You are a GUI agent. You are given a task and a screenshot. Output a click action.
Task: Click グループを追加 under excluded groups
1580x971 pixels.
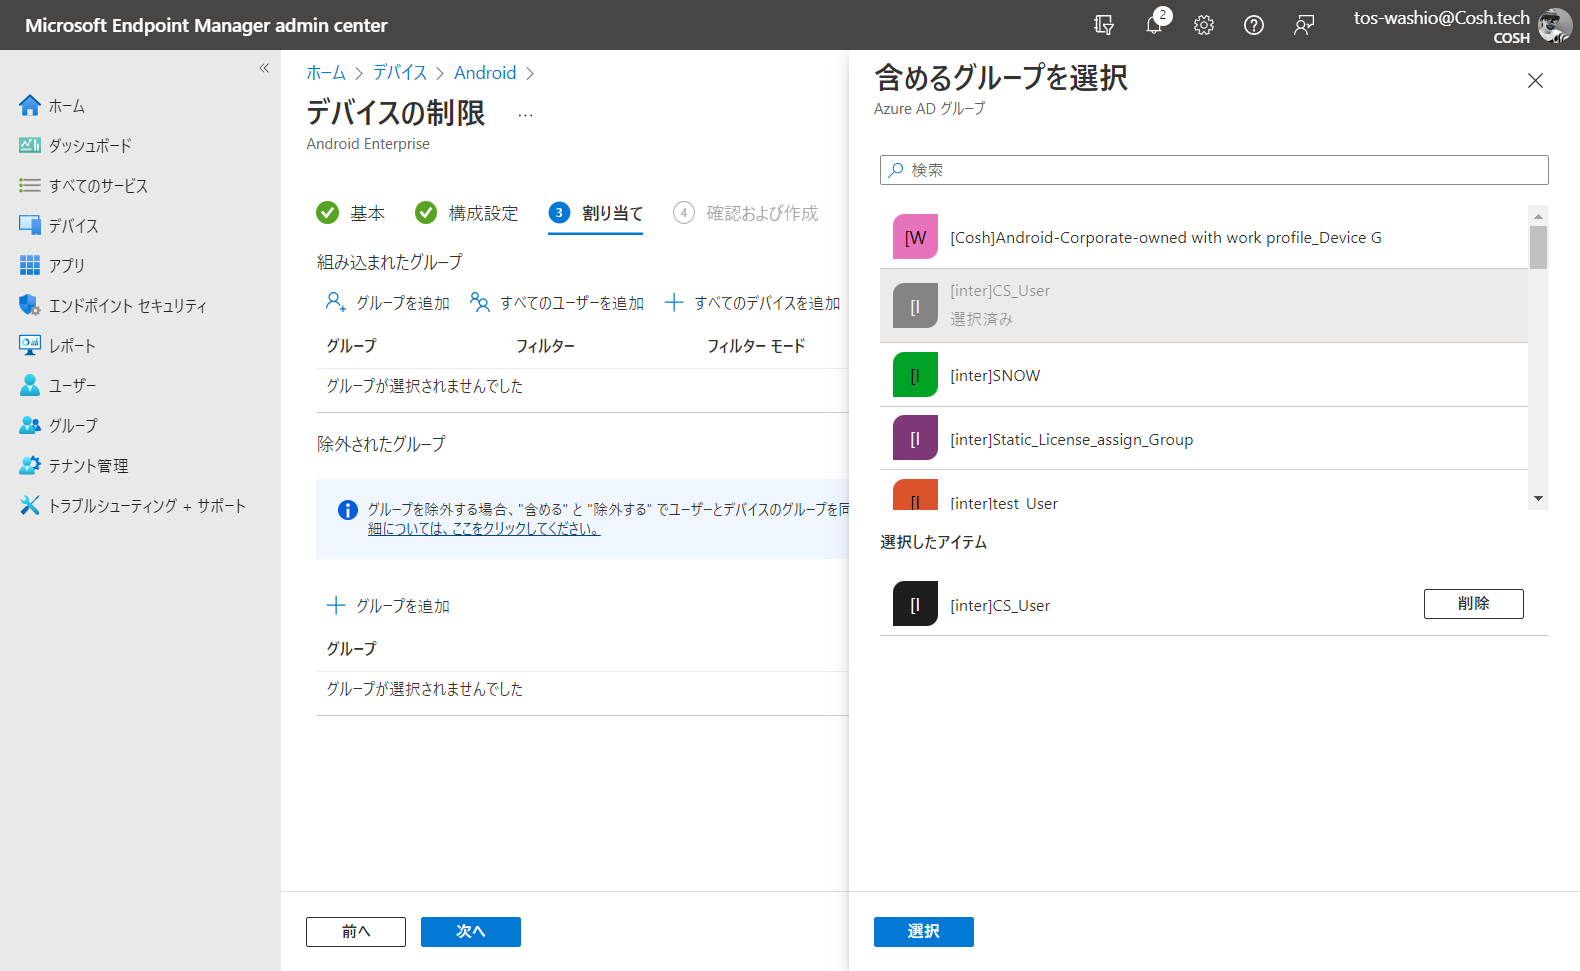(x=388, y=605)
